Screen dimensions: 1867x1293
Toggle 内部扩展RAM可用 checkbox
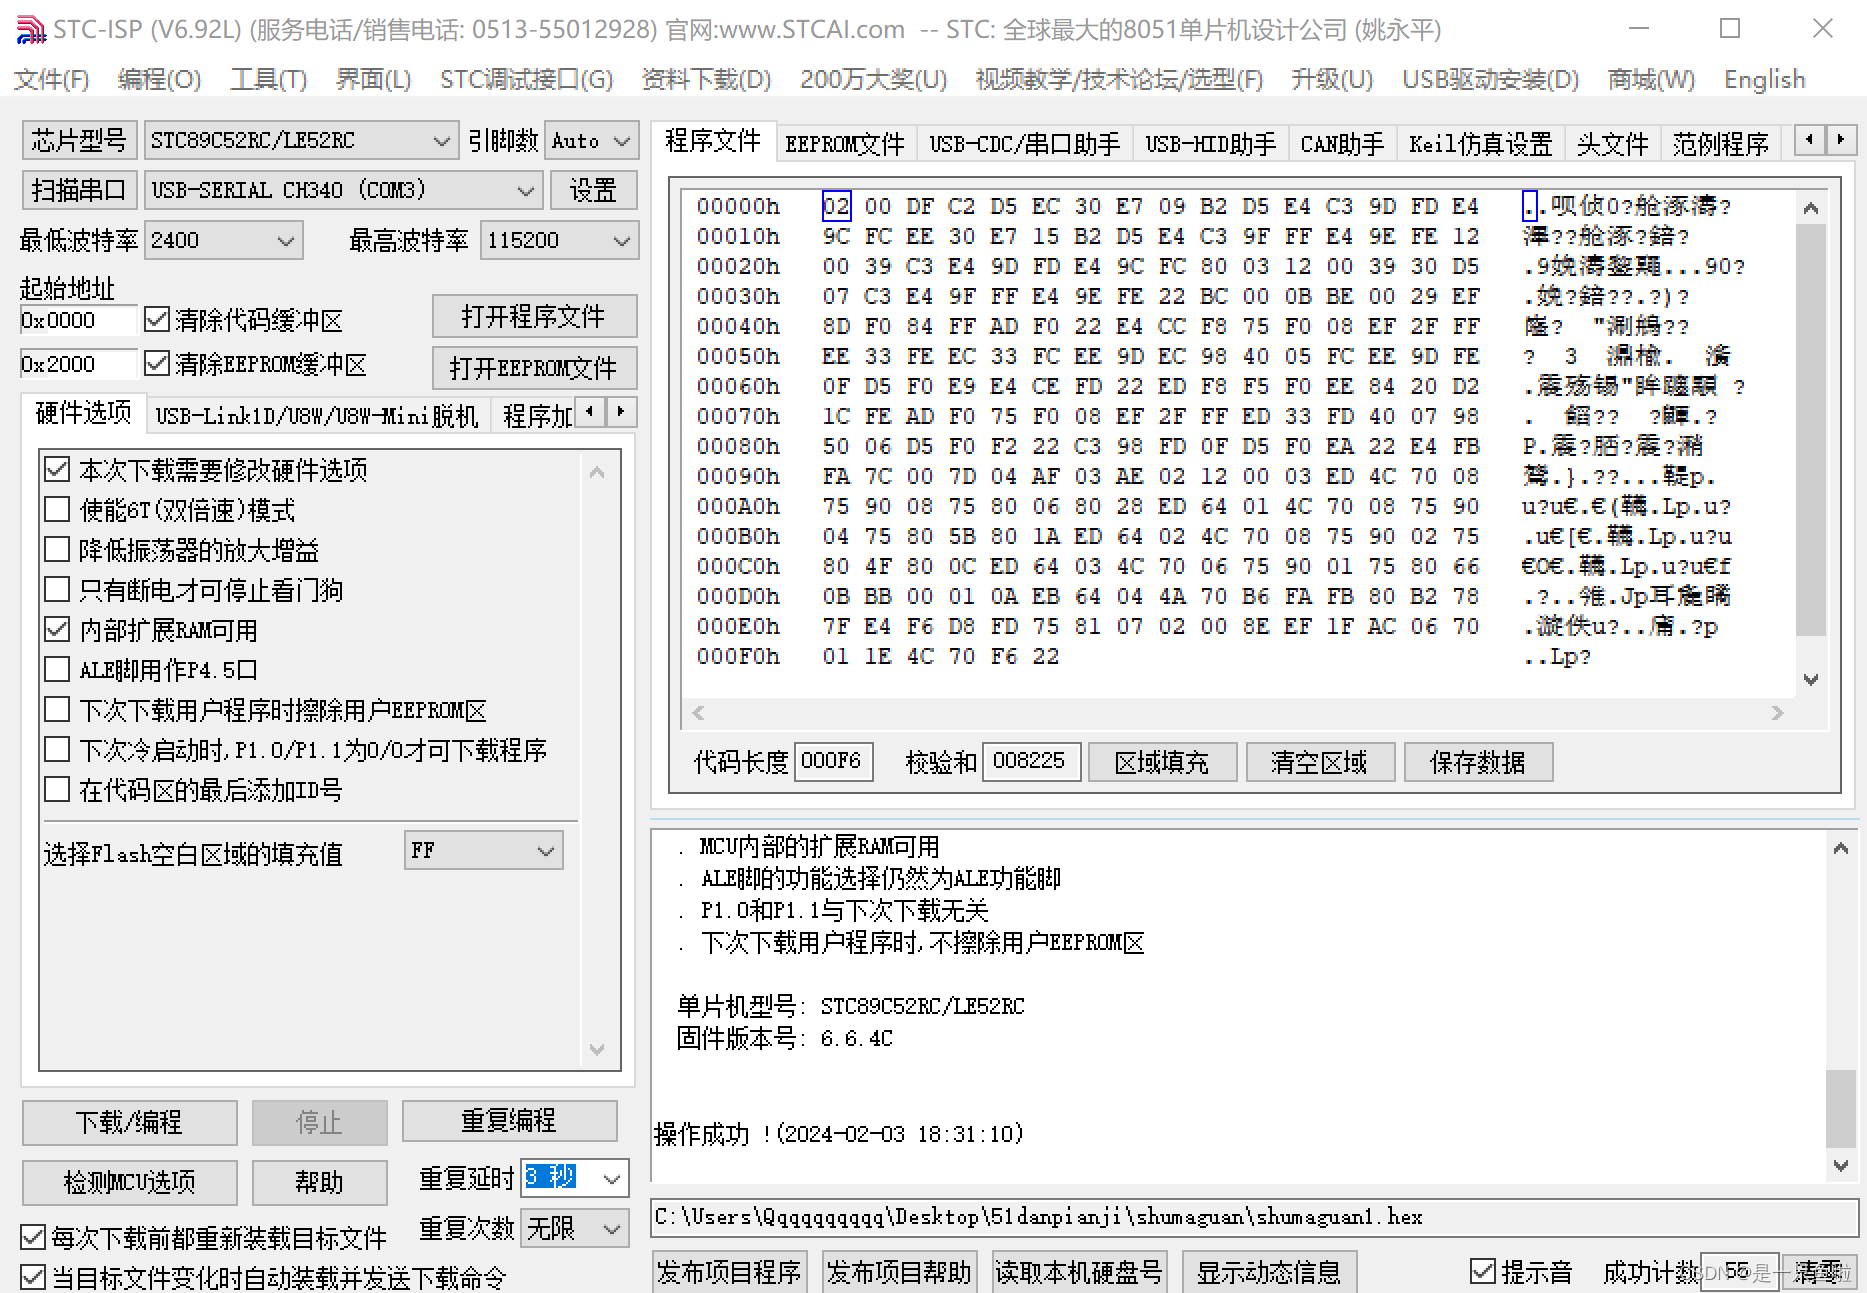click(57, 629)
